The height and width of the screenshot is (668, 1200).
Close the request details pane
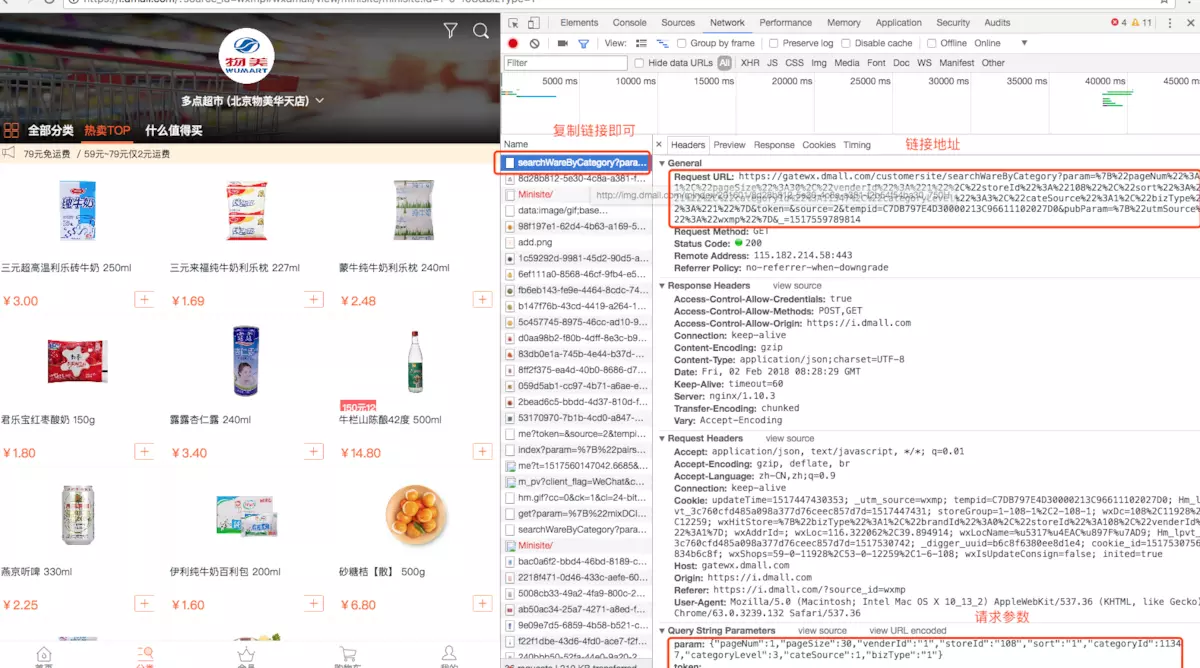[659, 145]
